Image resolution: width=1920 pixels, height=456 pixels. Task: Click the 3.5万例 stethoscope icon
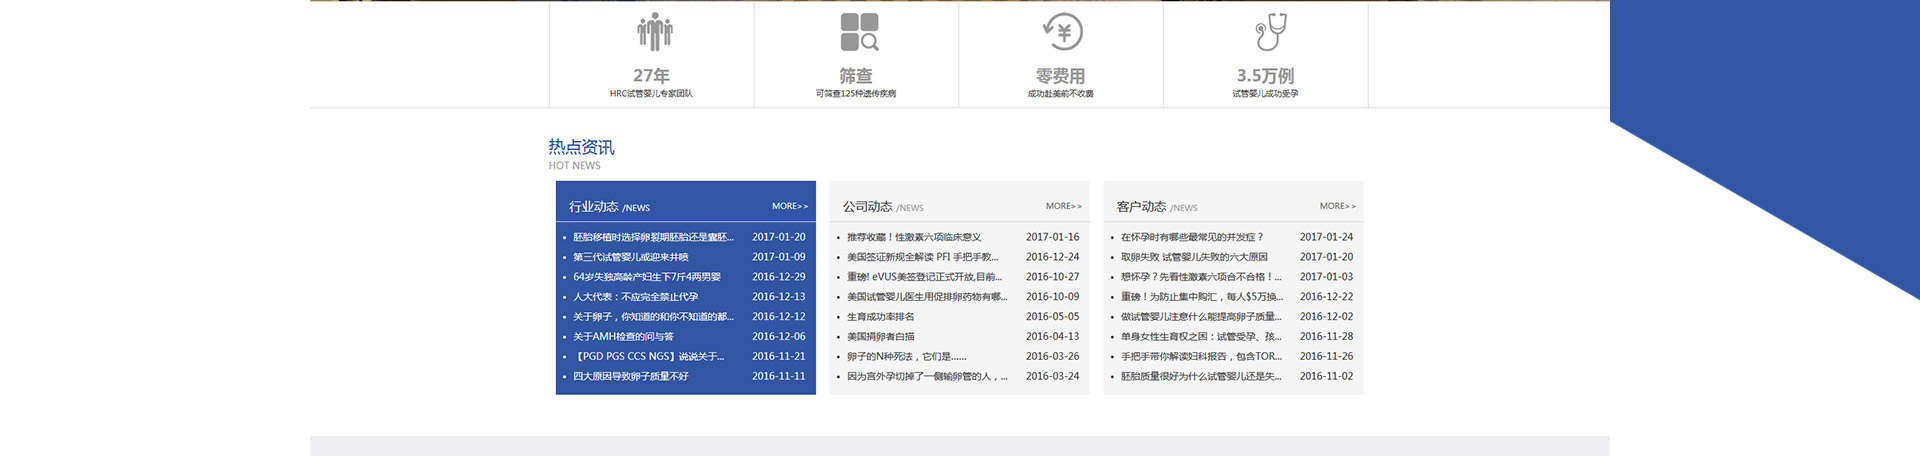pyautogui.click(x=1270, y=32)
